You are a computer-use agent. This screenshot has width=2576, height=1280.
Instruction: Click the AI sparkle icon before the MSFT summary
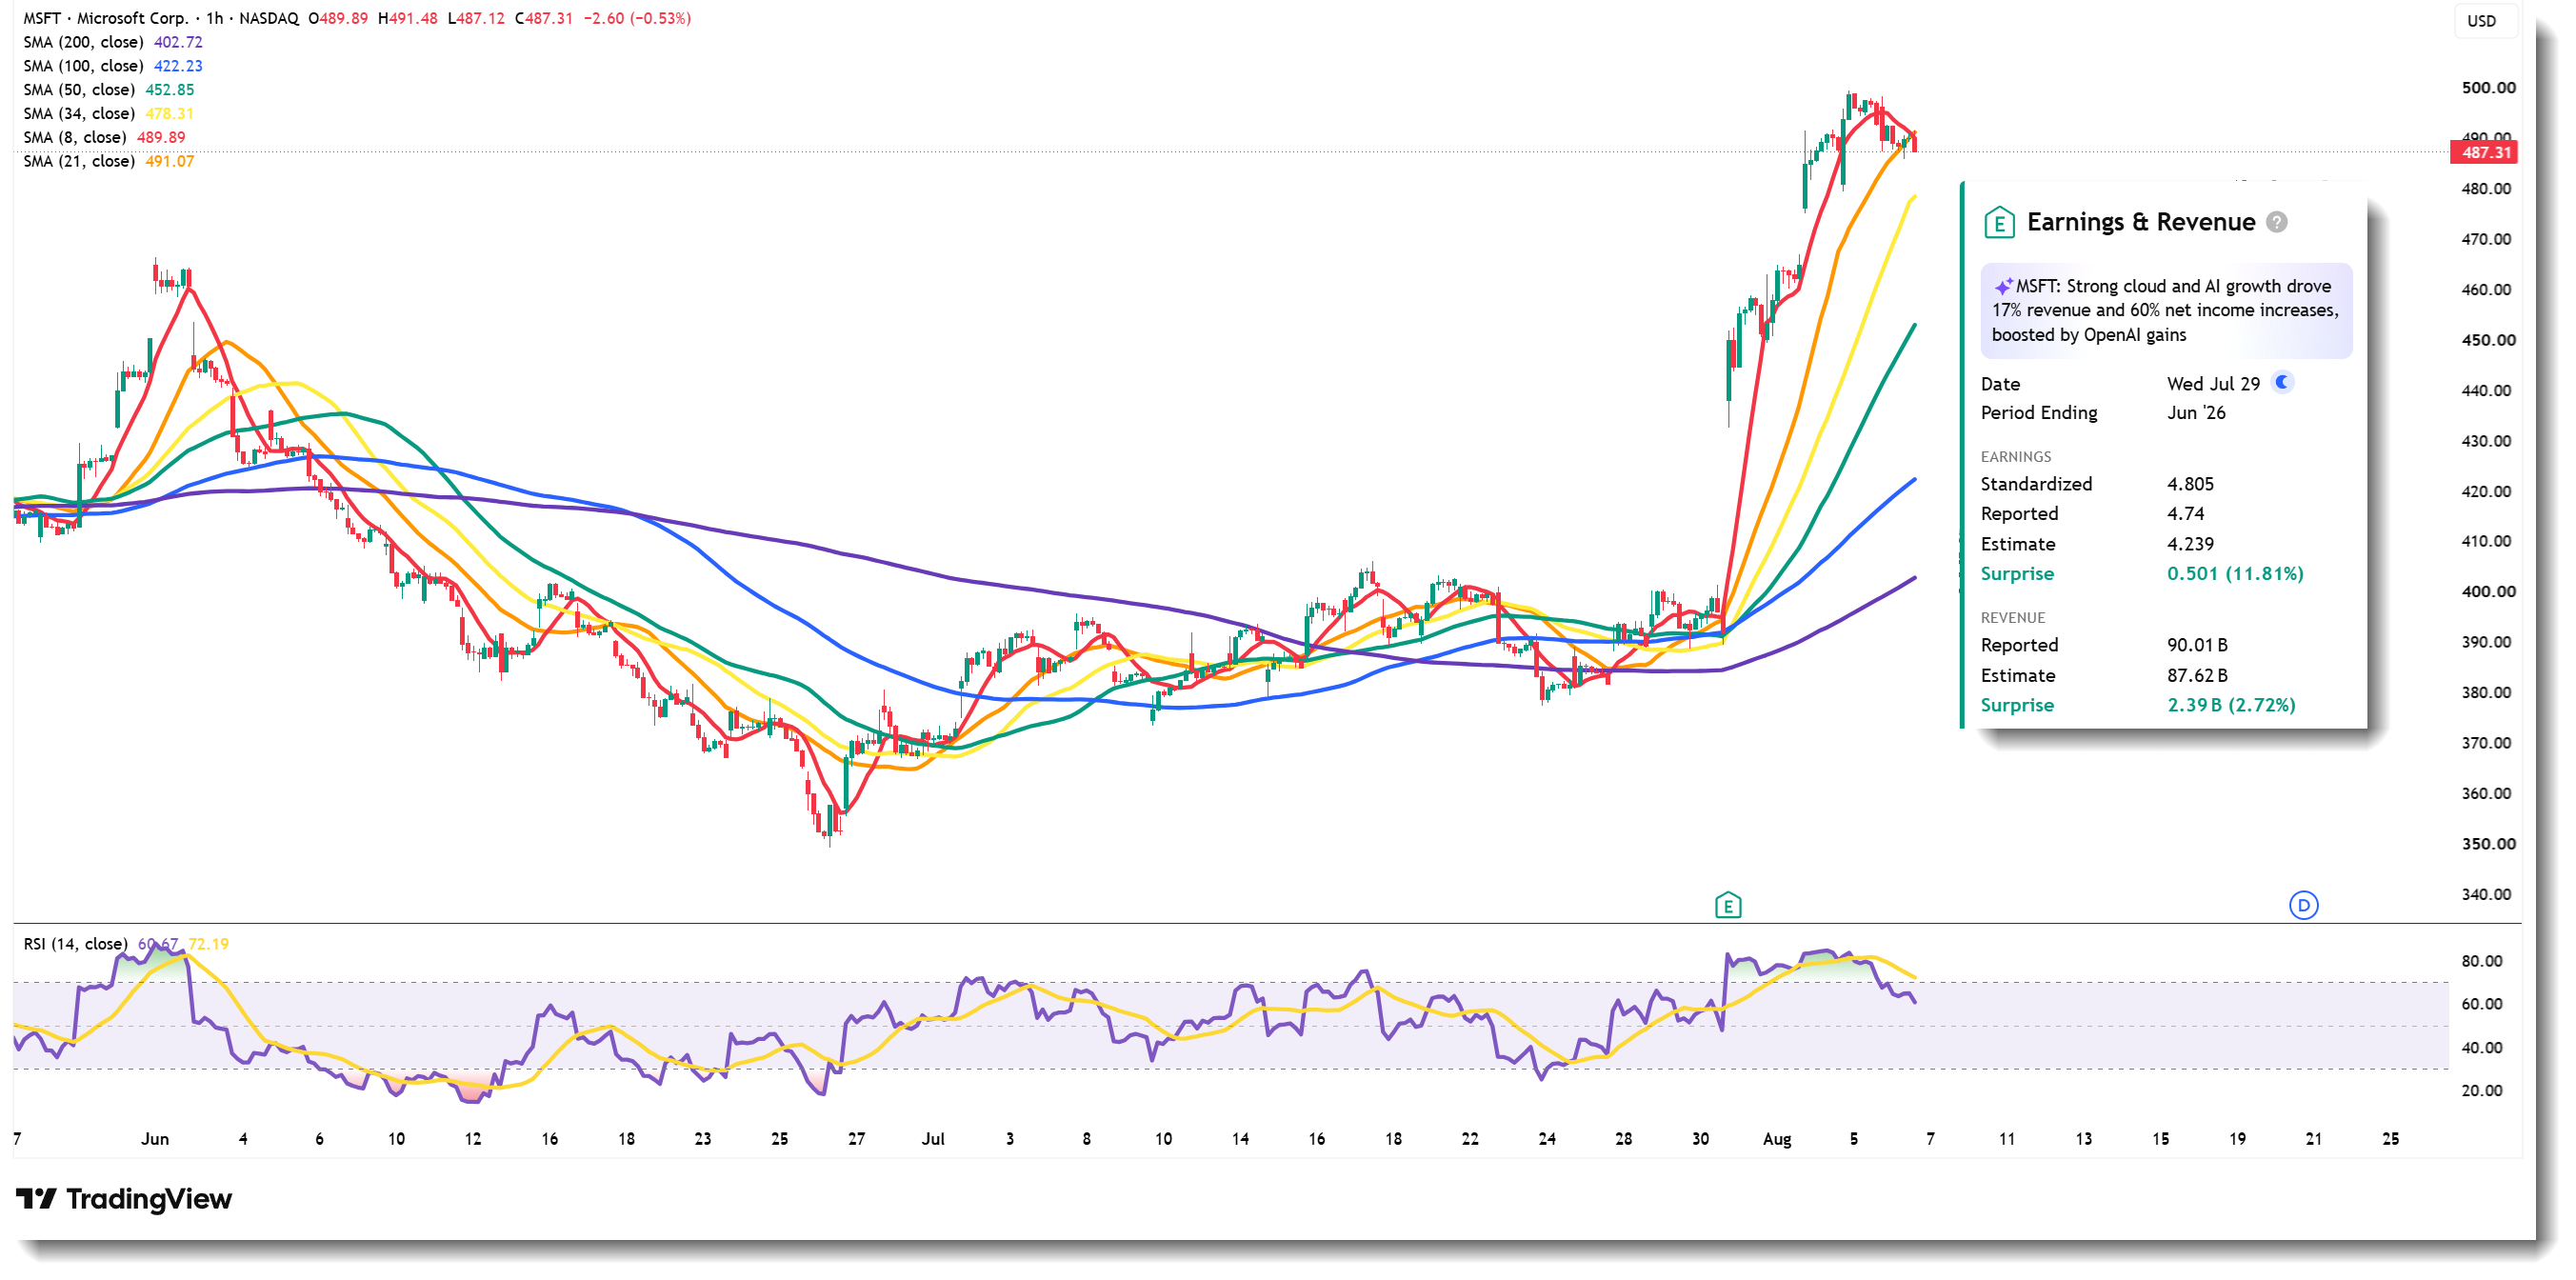coord(2002,286)
